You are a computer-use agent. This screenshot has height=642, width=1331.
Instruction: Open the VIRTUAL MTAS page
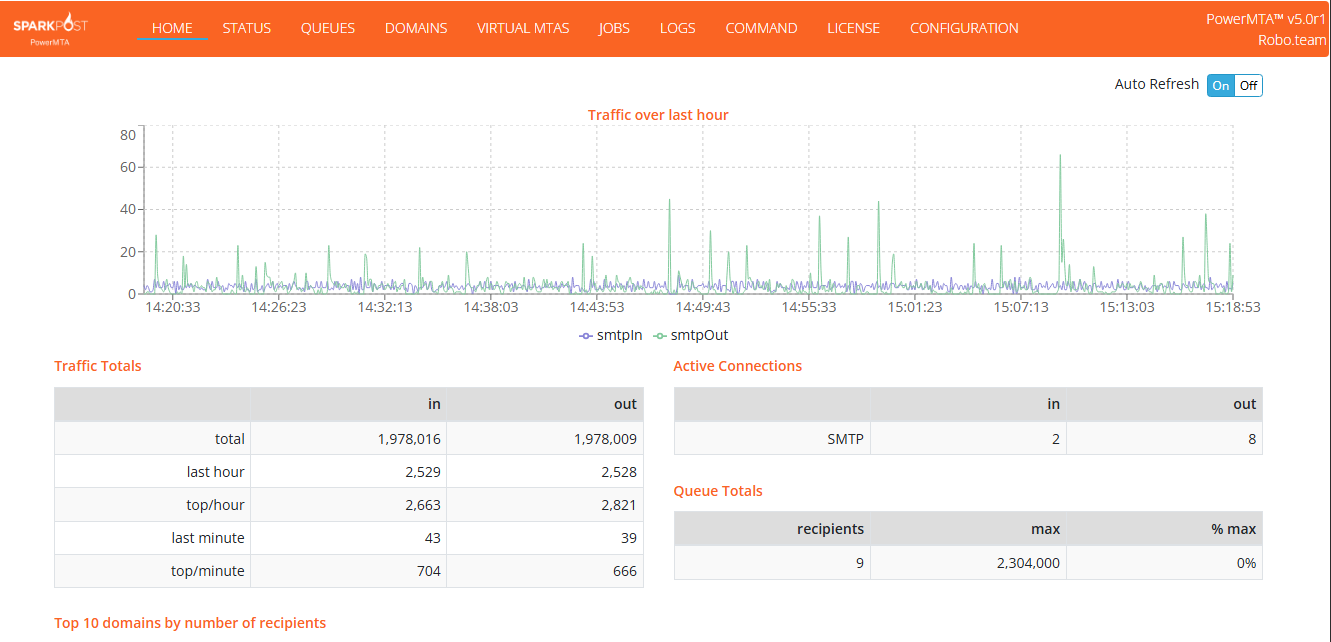[523, 28]
